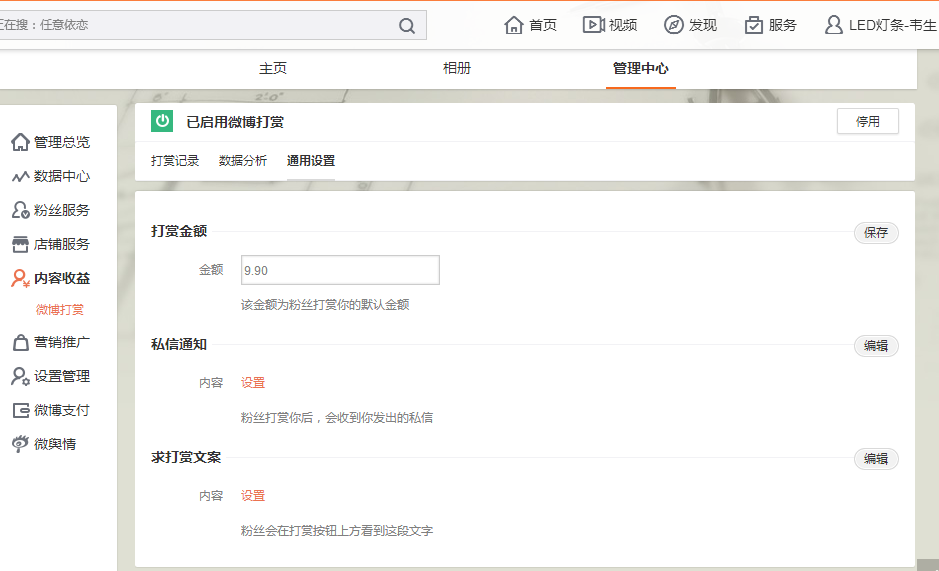Switch to the 相册 tab

[457, 68]
